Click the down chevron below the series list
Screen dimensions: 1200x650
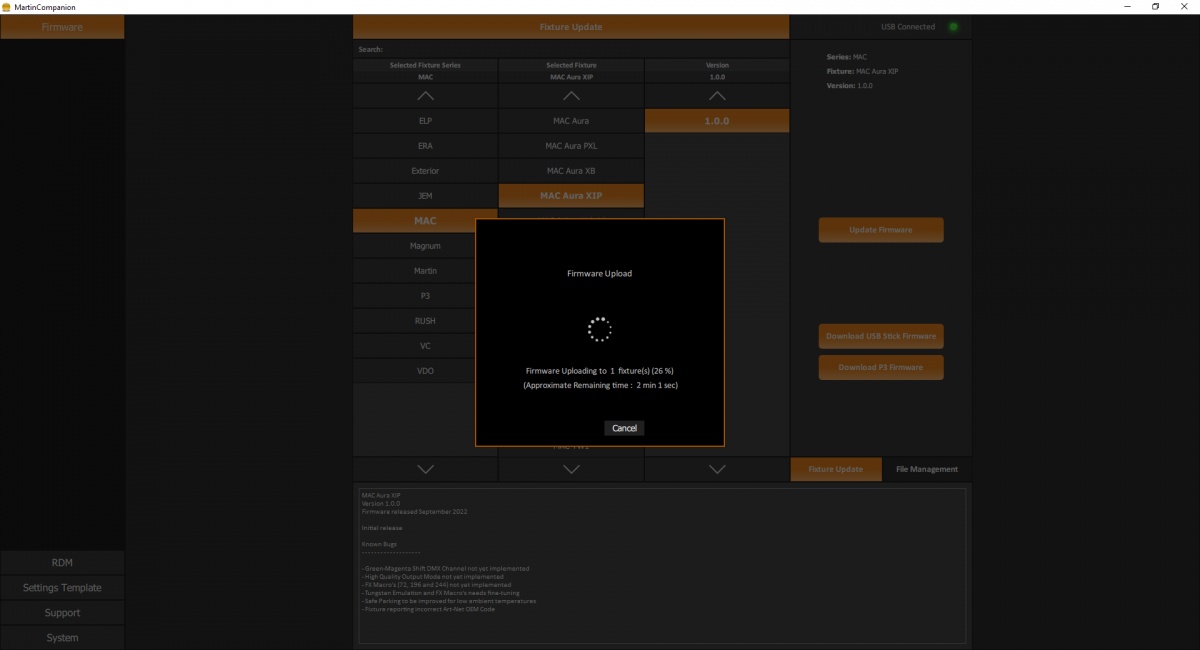(425, 468)
